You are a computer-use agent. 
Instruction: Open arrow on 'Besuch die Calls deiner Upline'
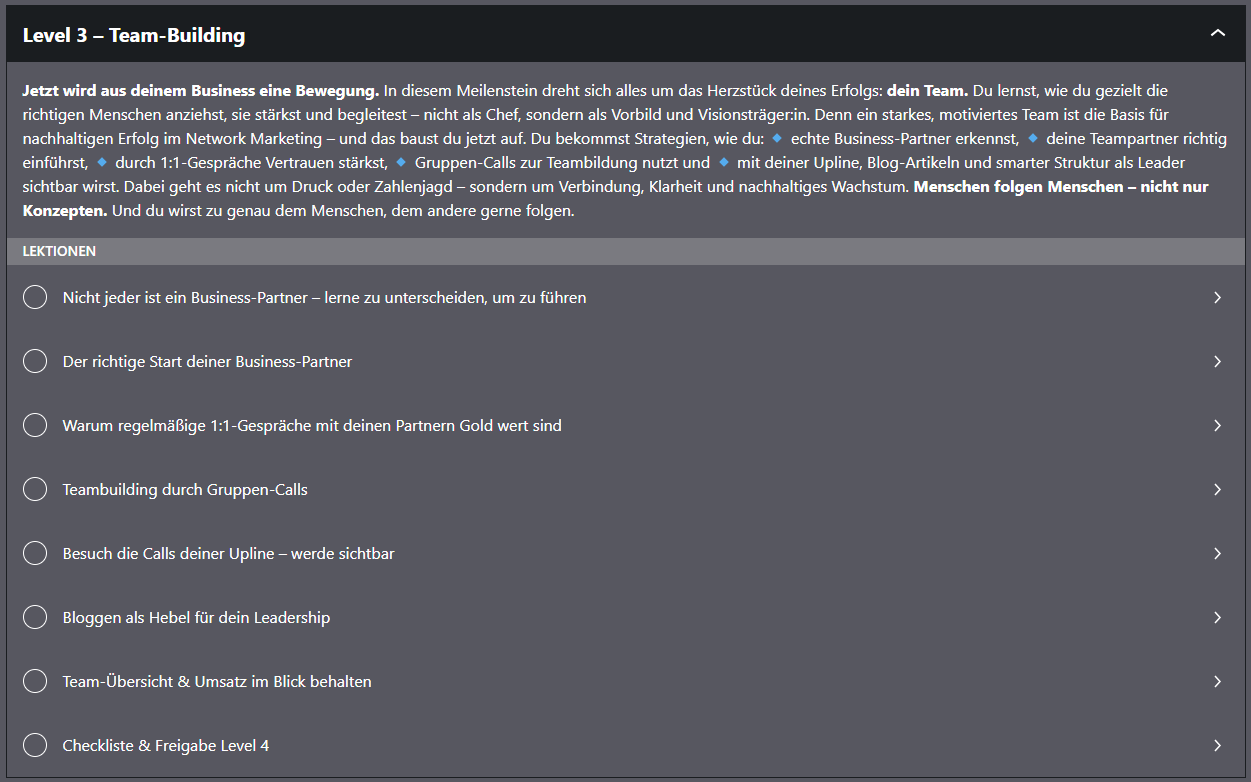click(1217, 553)
